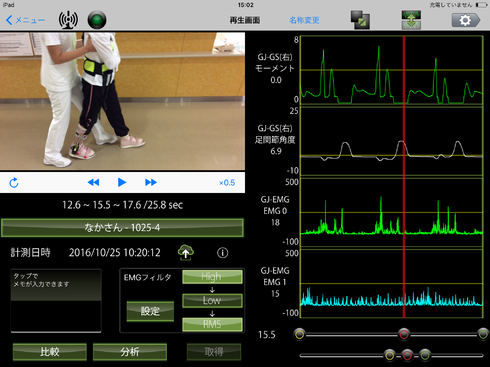This screenshot has width=490, height=367.
Task: Tap the walking video preview
Action: pyautogui.click(x=122, y=101)
